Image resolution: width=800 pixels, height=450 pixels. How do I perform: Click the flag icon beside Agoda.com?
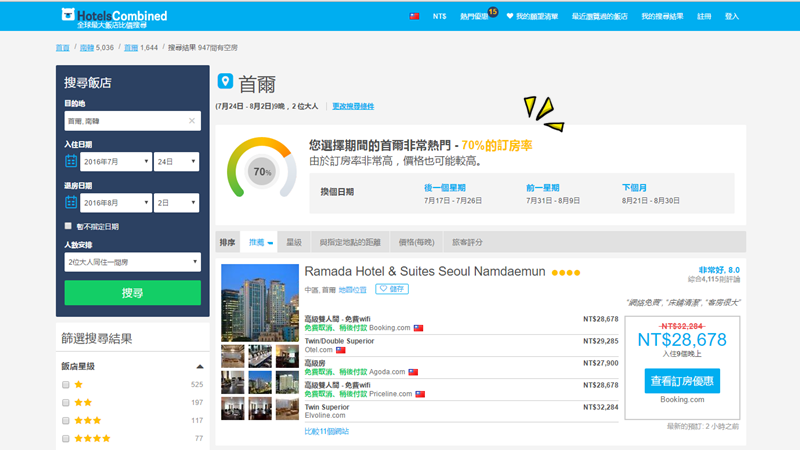coord(413,372)
